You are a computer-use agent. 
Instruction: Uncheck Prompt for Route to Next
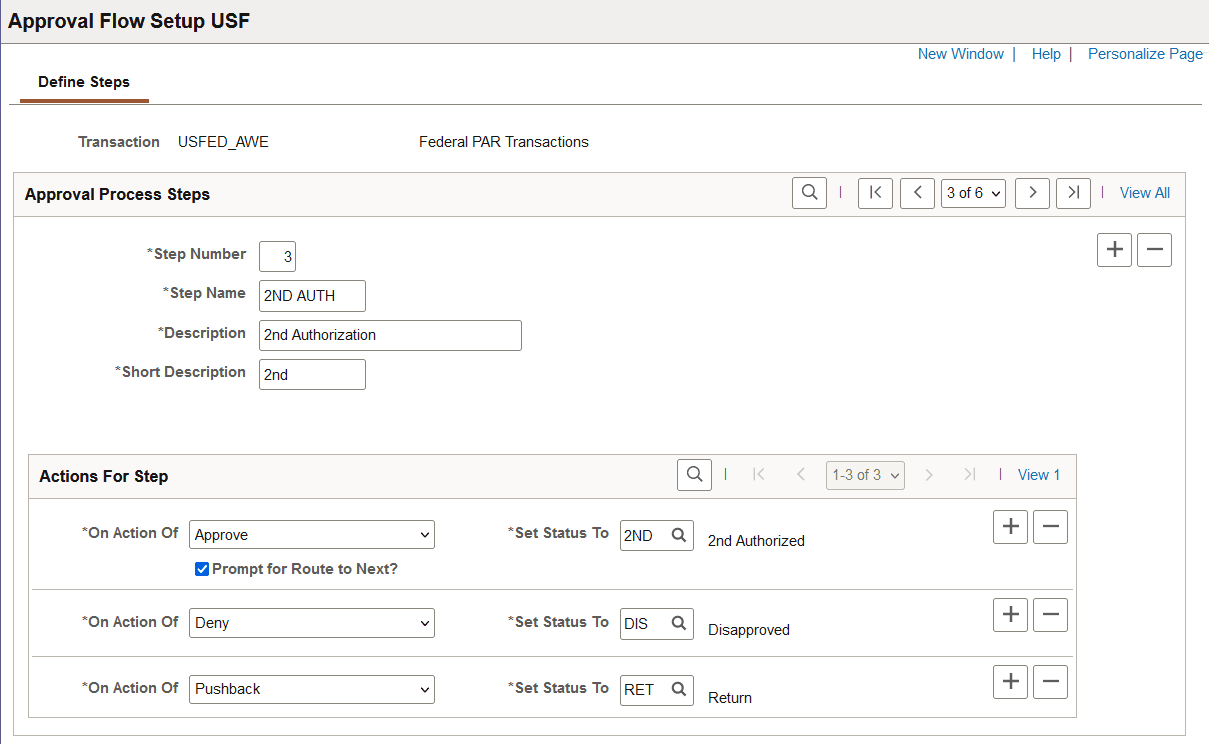202,568
